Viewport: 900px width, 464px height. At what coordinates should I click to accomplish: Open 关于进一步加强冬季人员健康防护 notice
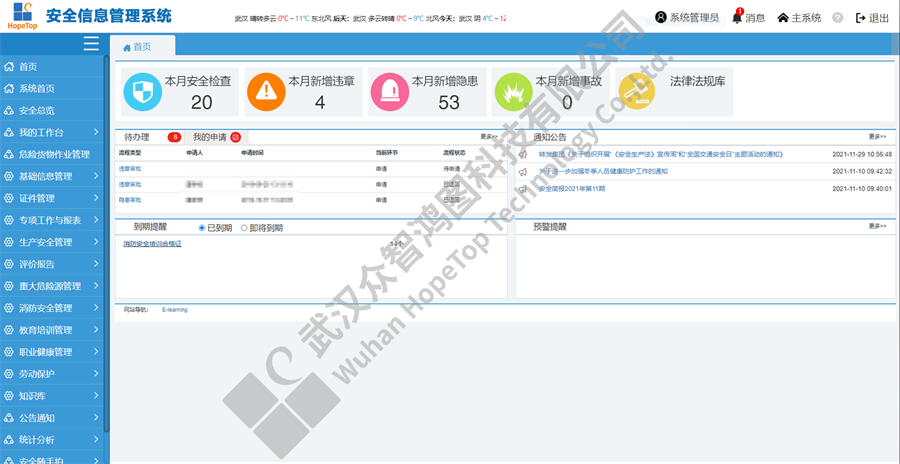(603, 172)
